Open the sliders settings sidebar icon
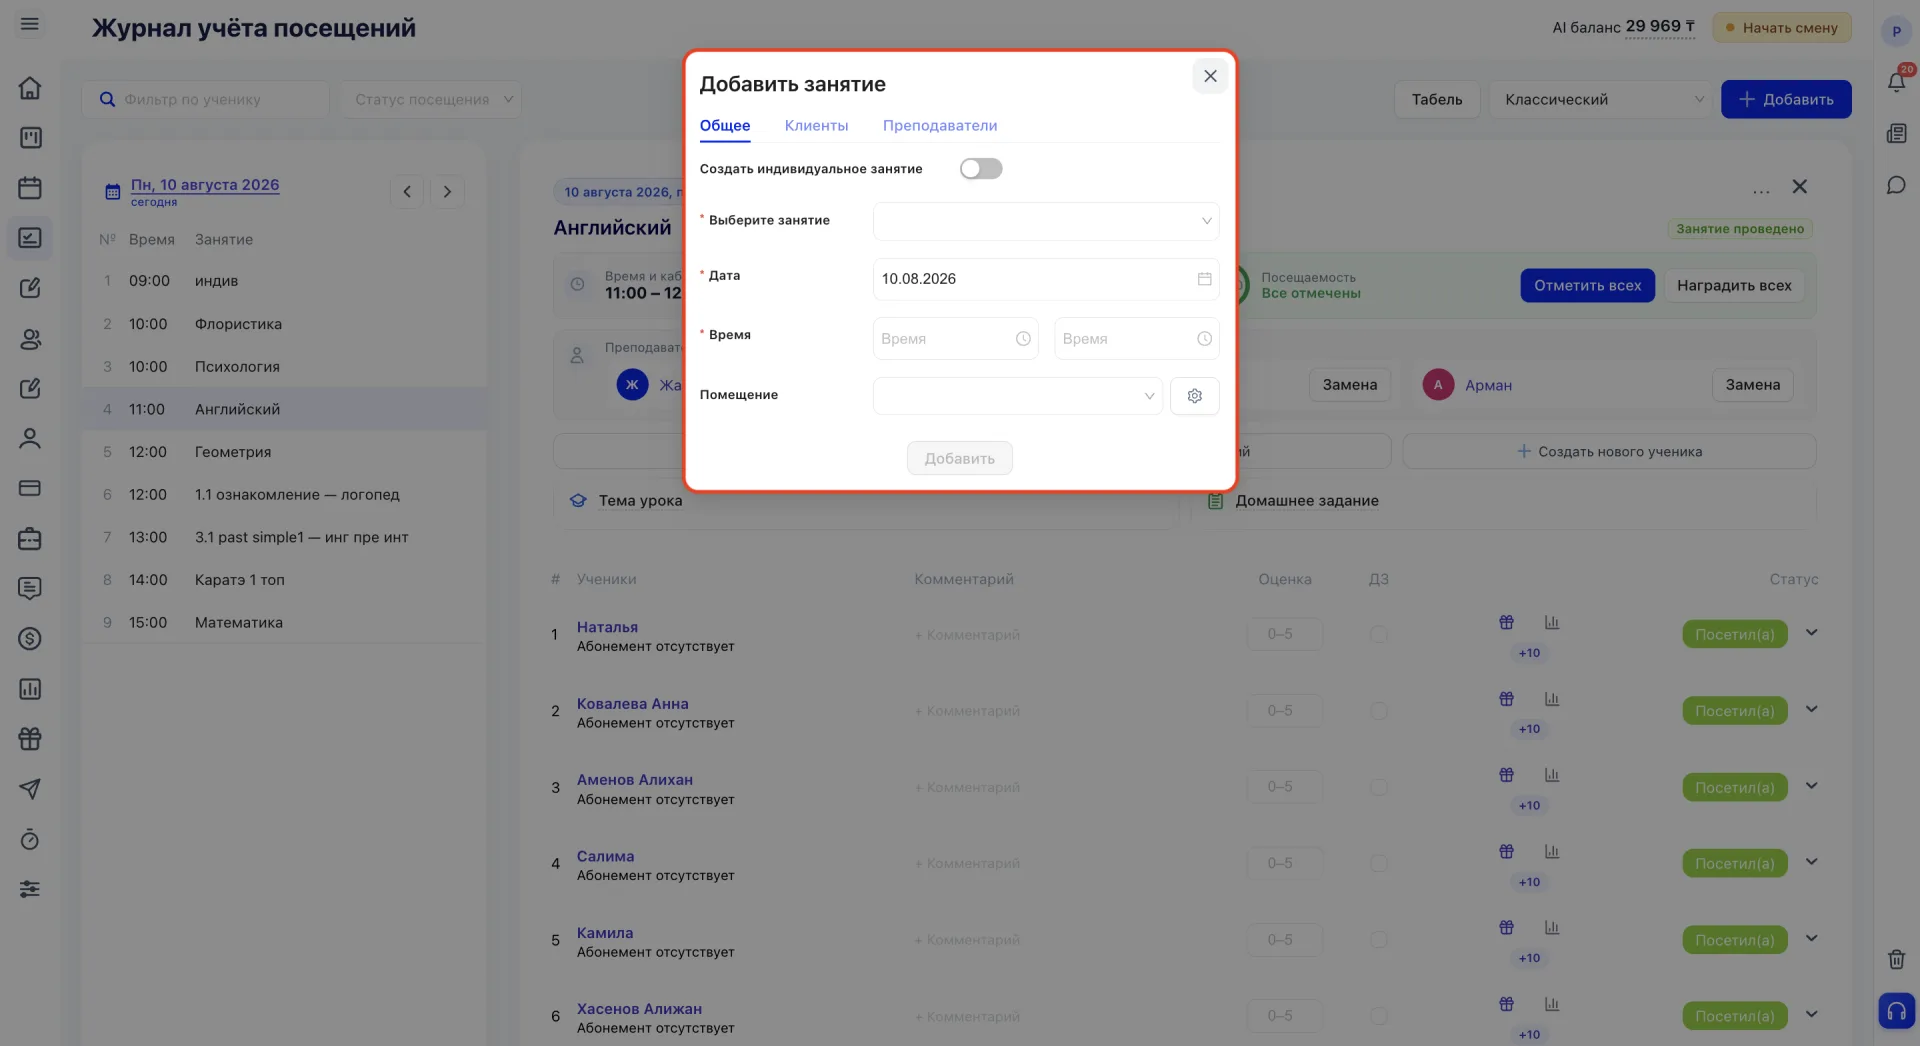 (30, 889)
